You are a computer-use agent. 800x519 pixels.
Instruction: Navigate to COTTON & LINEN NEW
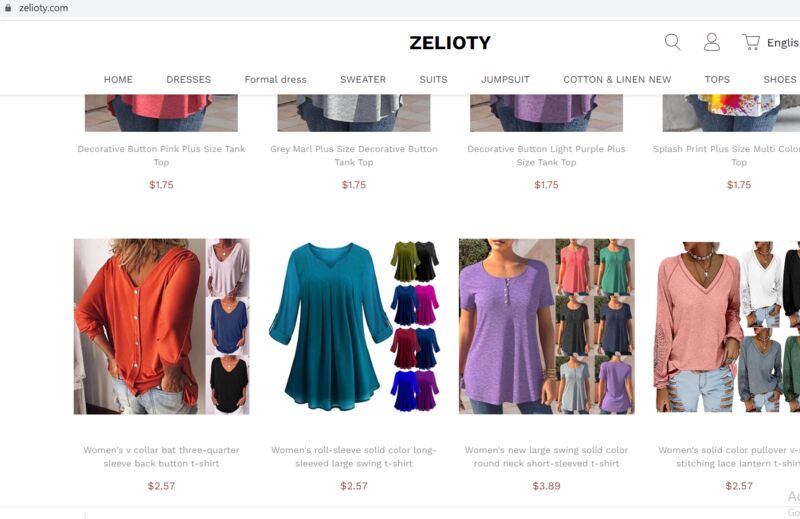pyautogui.click(x=617, y=80)
